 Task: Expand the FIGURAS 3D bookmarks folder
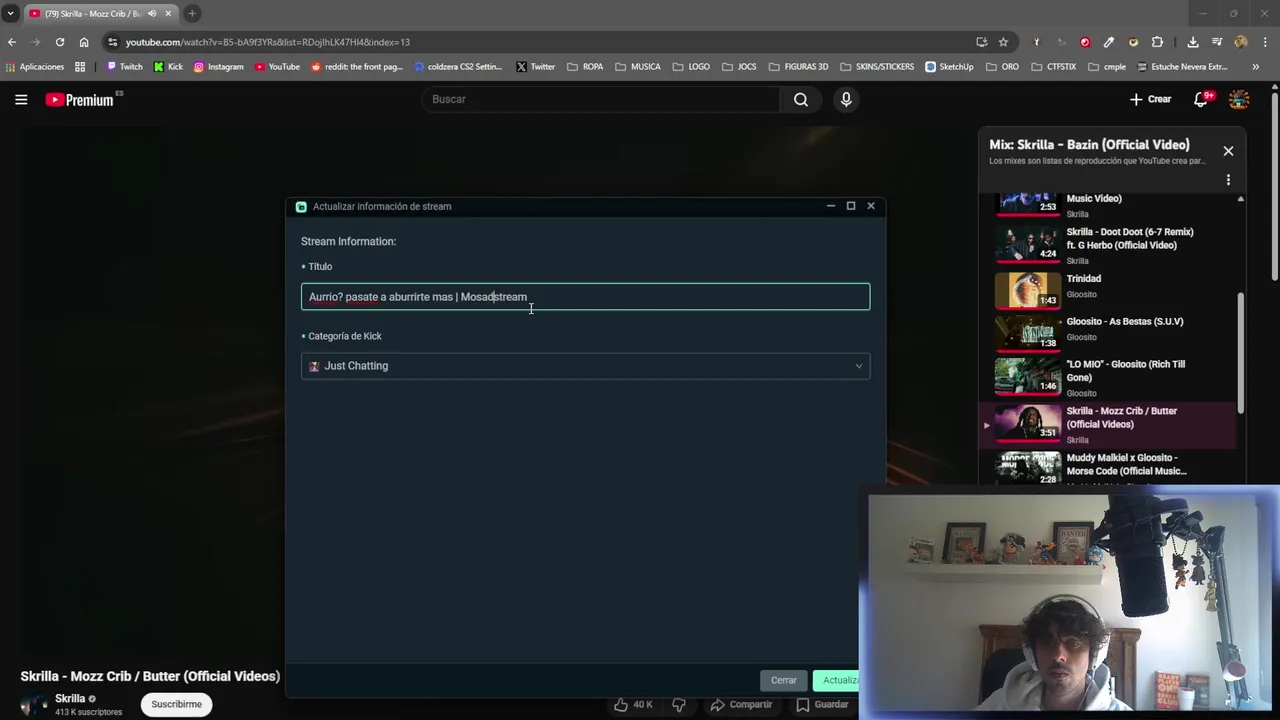click(798, 67)
